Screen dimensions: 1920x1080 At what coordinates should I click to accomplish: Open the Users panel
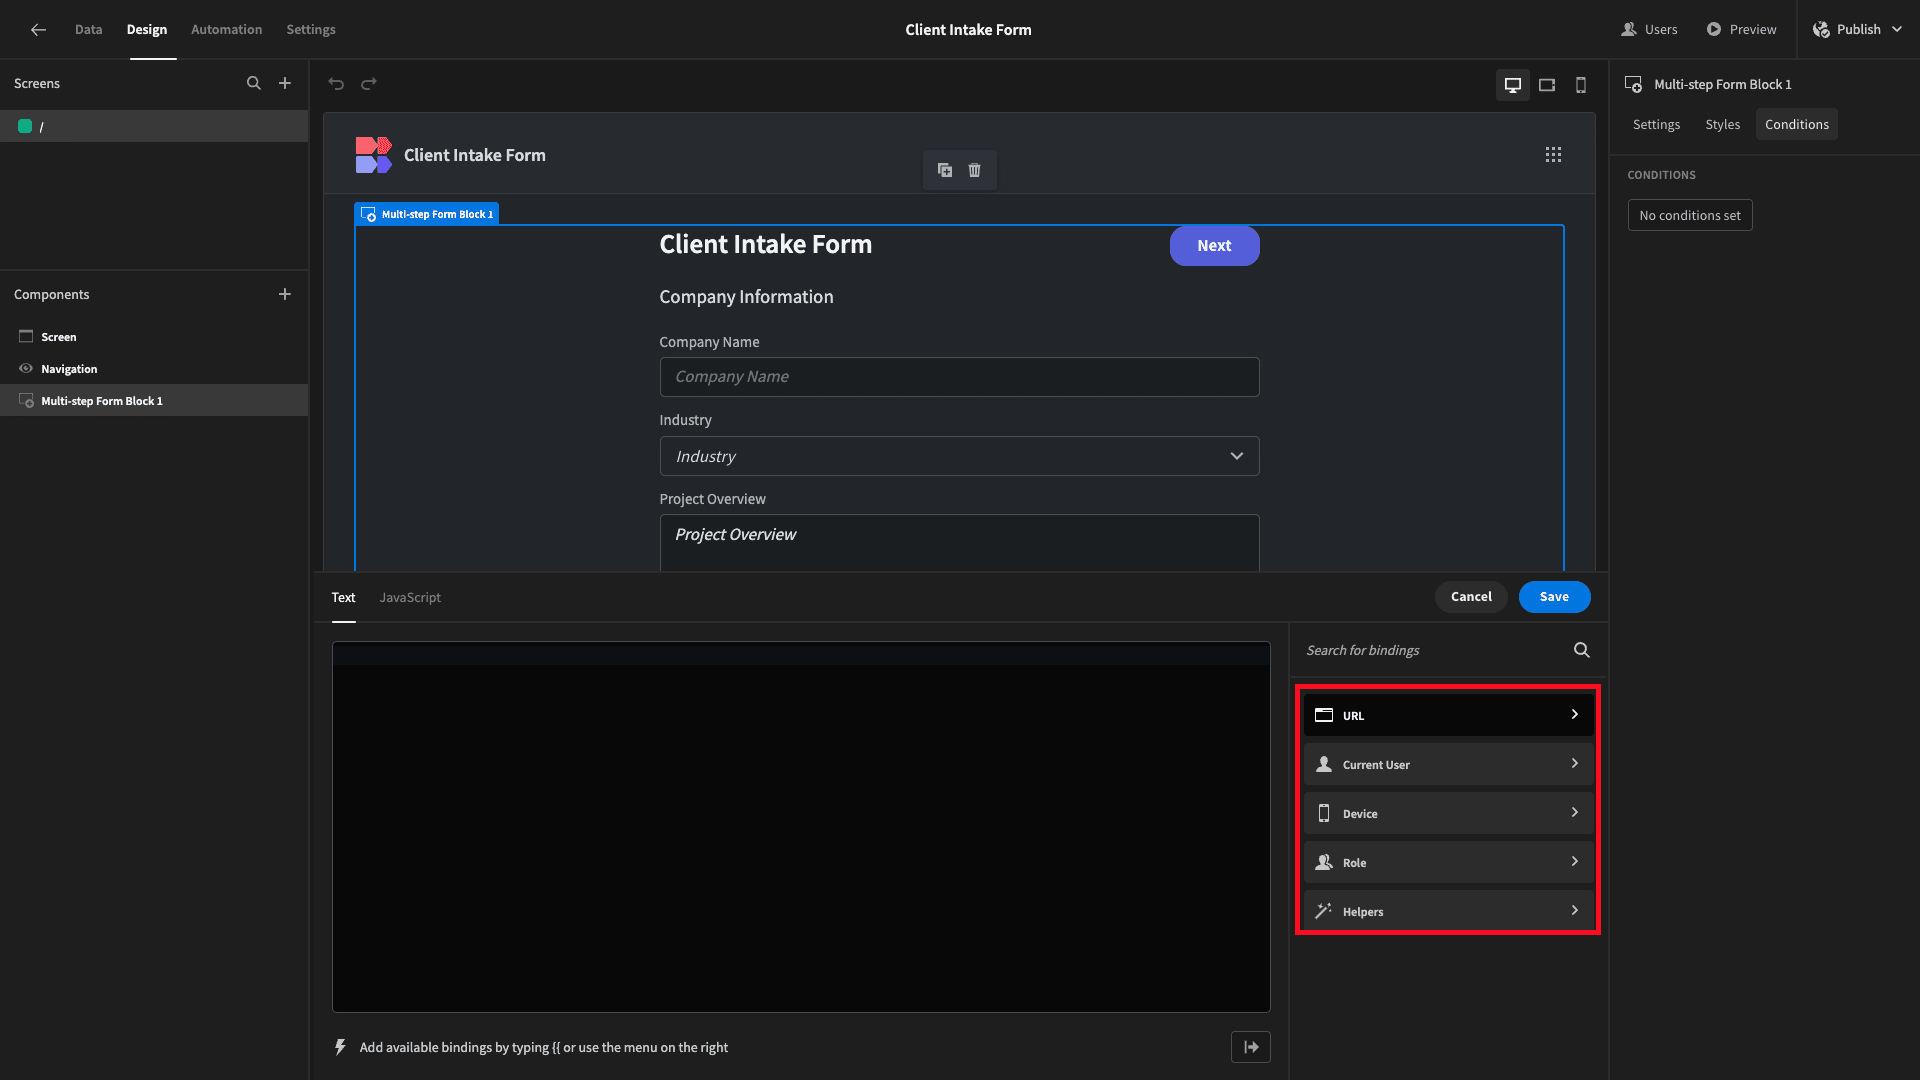coord(1649,30)
